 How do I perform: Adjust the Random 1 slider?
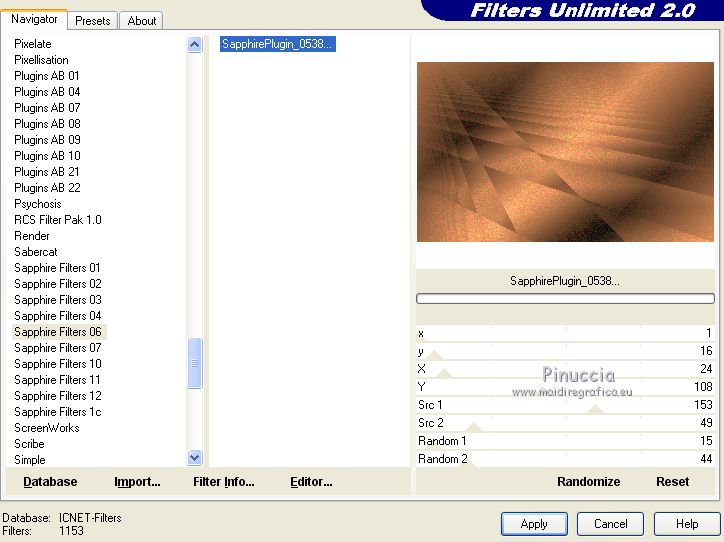[565, 441]
